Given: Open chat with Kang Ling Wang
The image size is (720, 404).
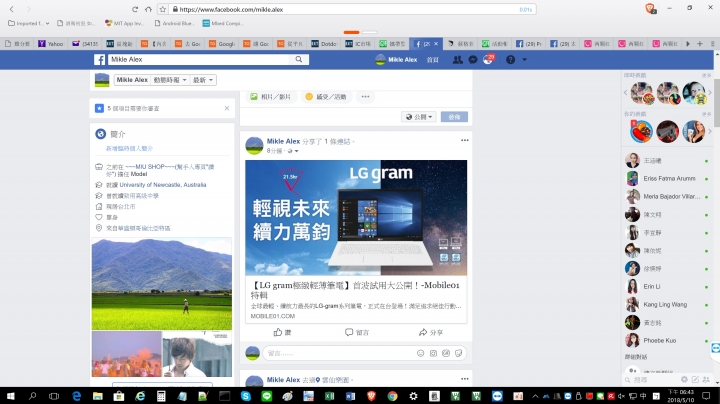Looking at the screenshot, I should click(667, 304).
